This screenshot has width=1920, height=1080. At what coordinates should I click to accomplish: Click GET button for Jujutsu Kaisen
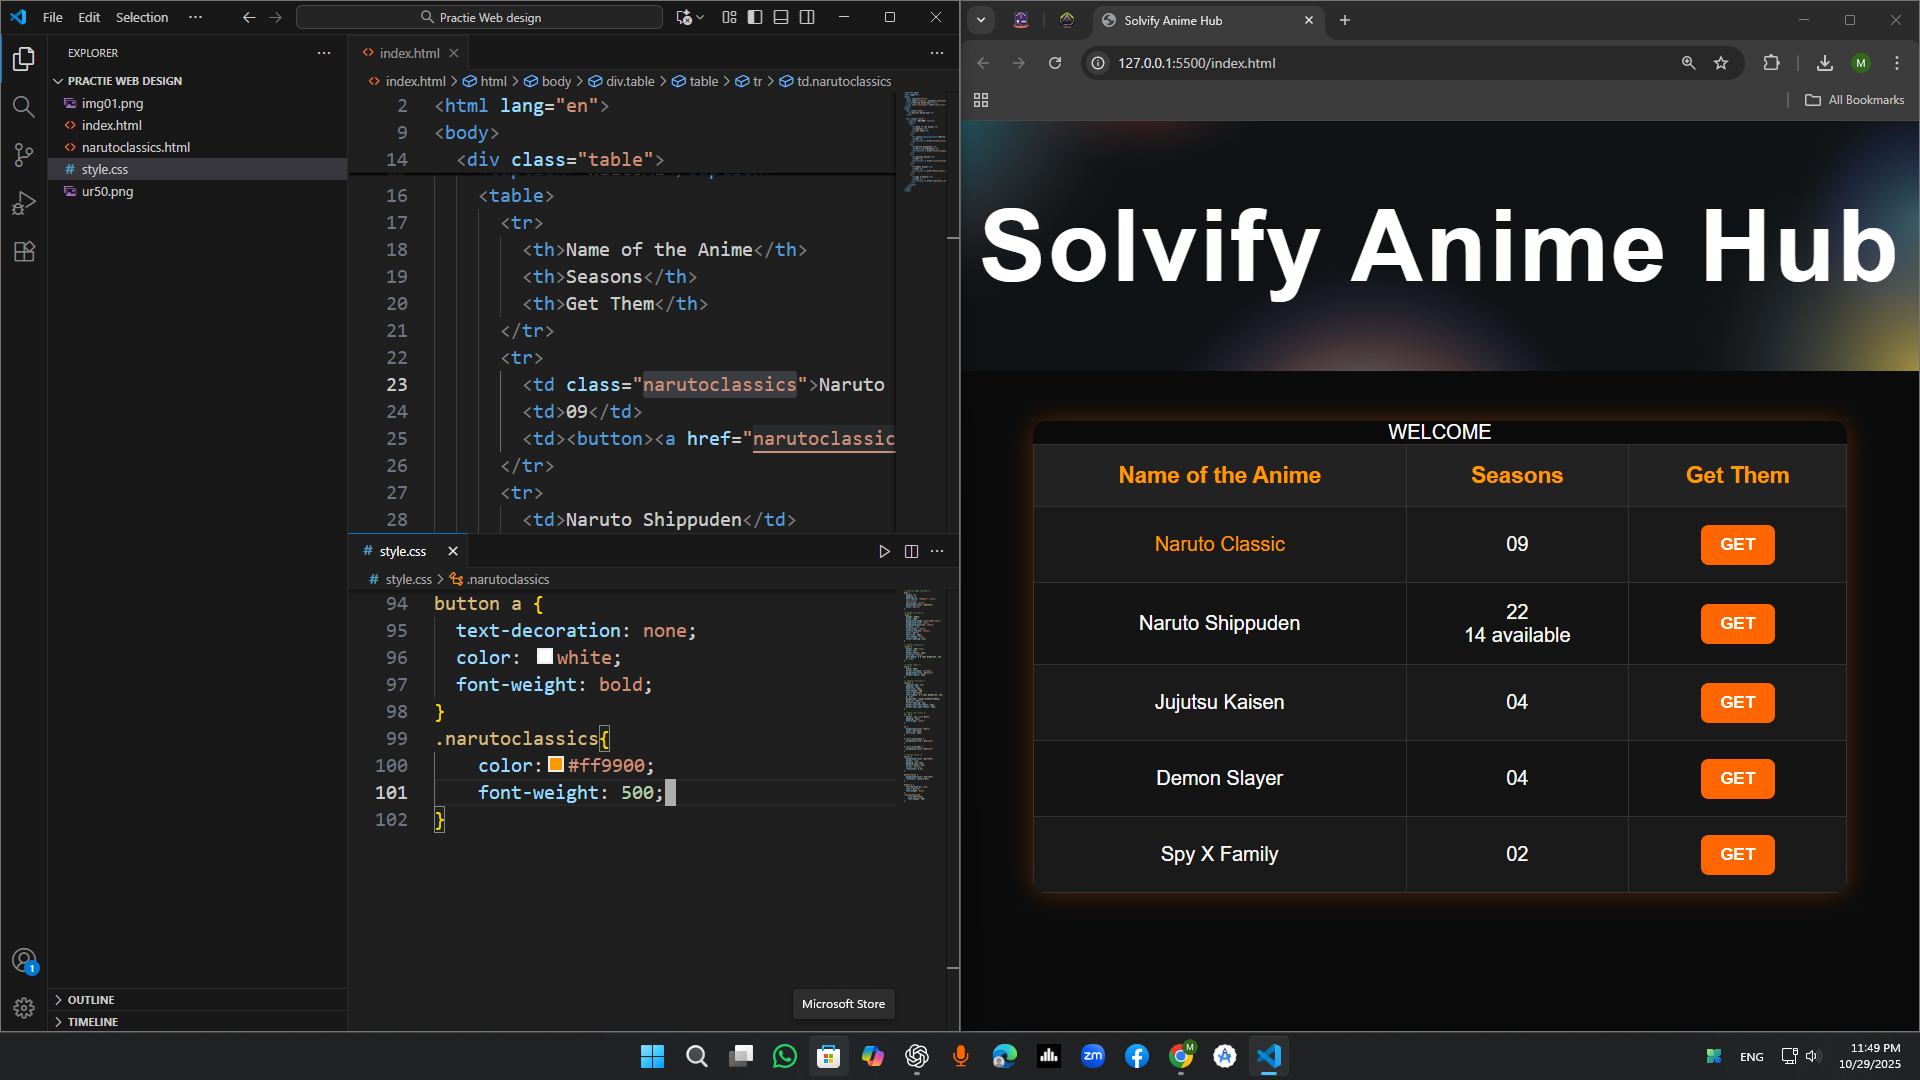[x=1737, y=703]
